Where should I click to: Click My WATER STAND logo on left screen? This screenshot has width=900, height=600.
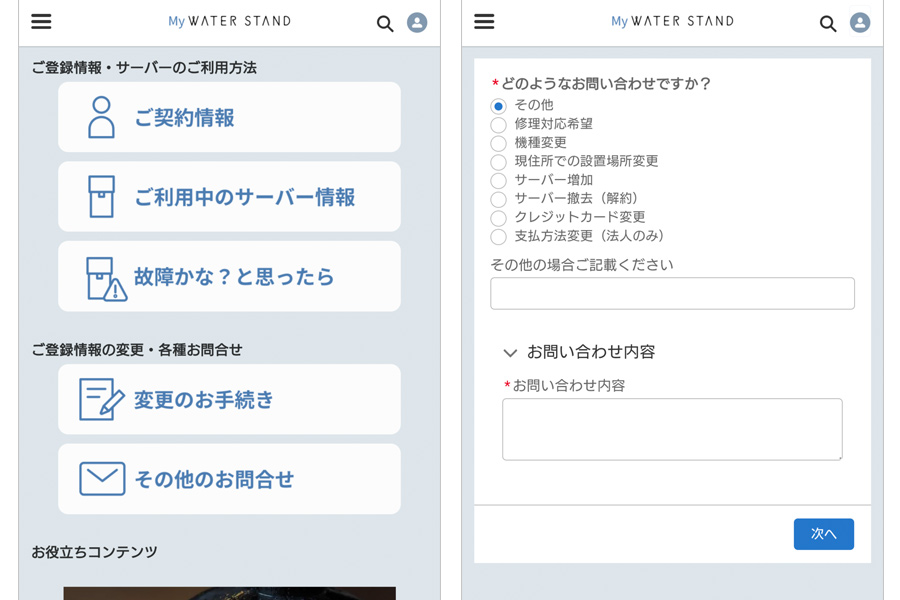(229, 21)
